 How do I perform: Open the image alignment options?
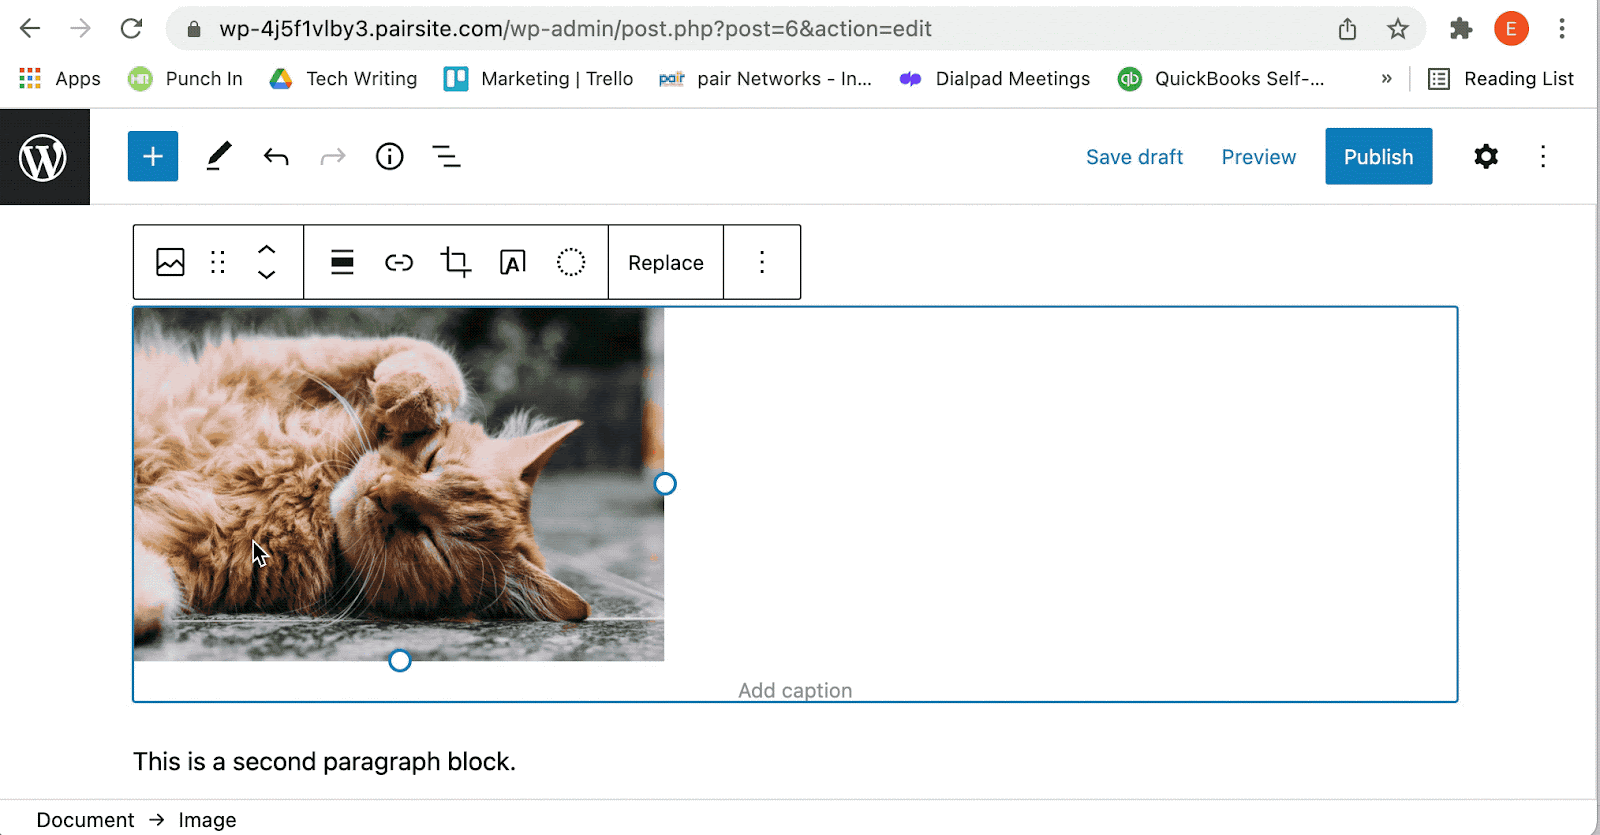coord(342,262)
